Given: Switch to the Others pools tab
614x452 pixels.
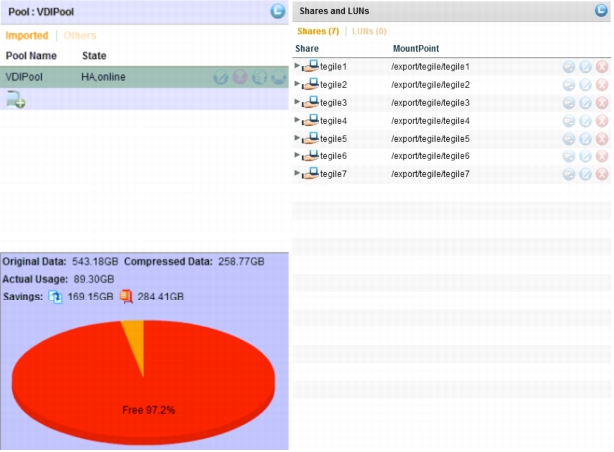Looking at the screenshot, I should coord(80,36).
